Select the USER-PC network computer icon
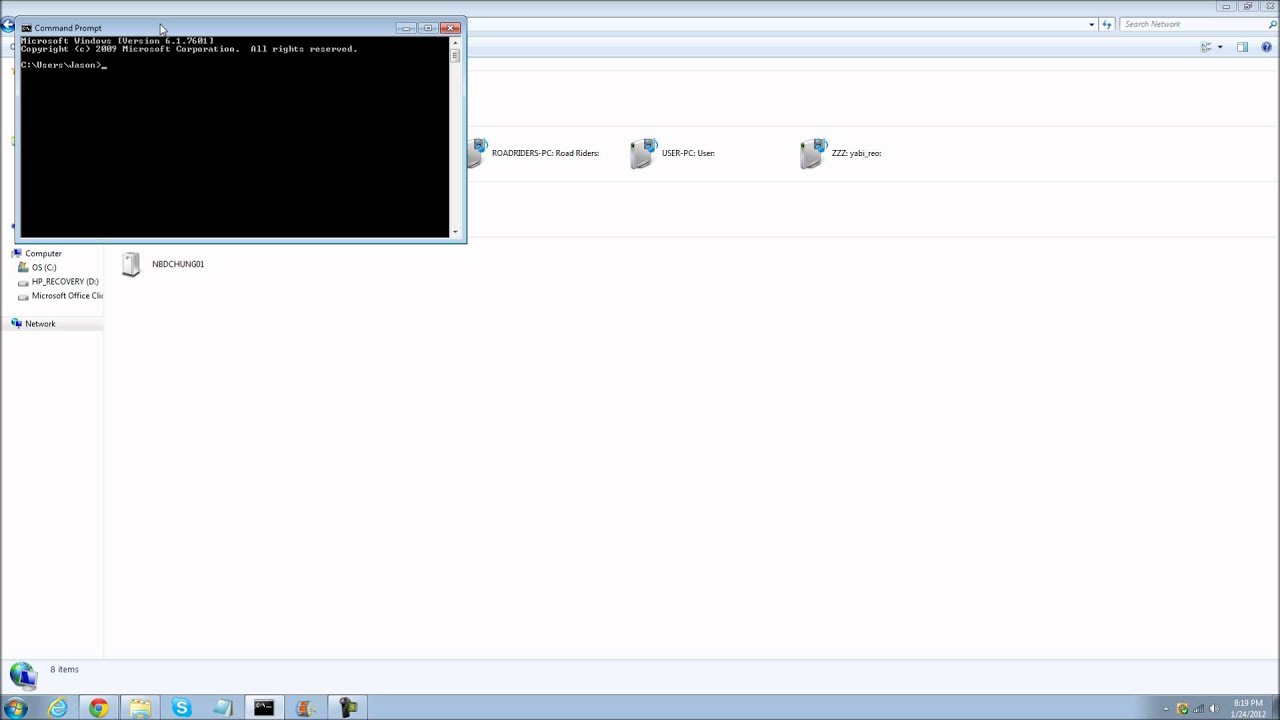 coord(643,153)
